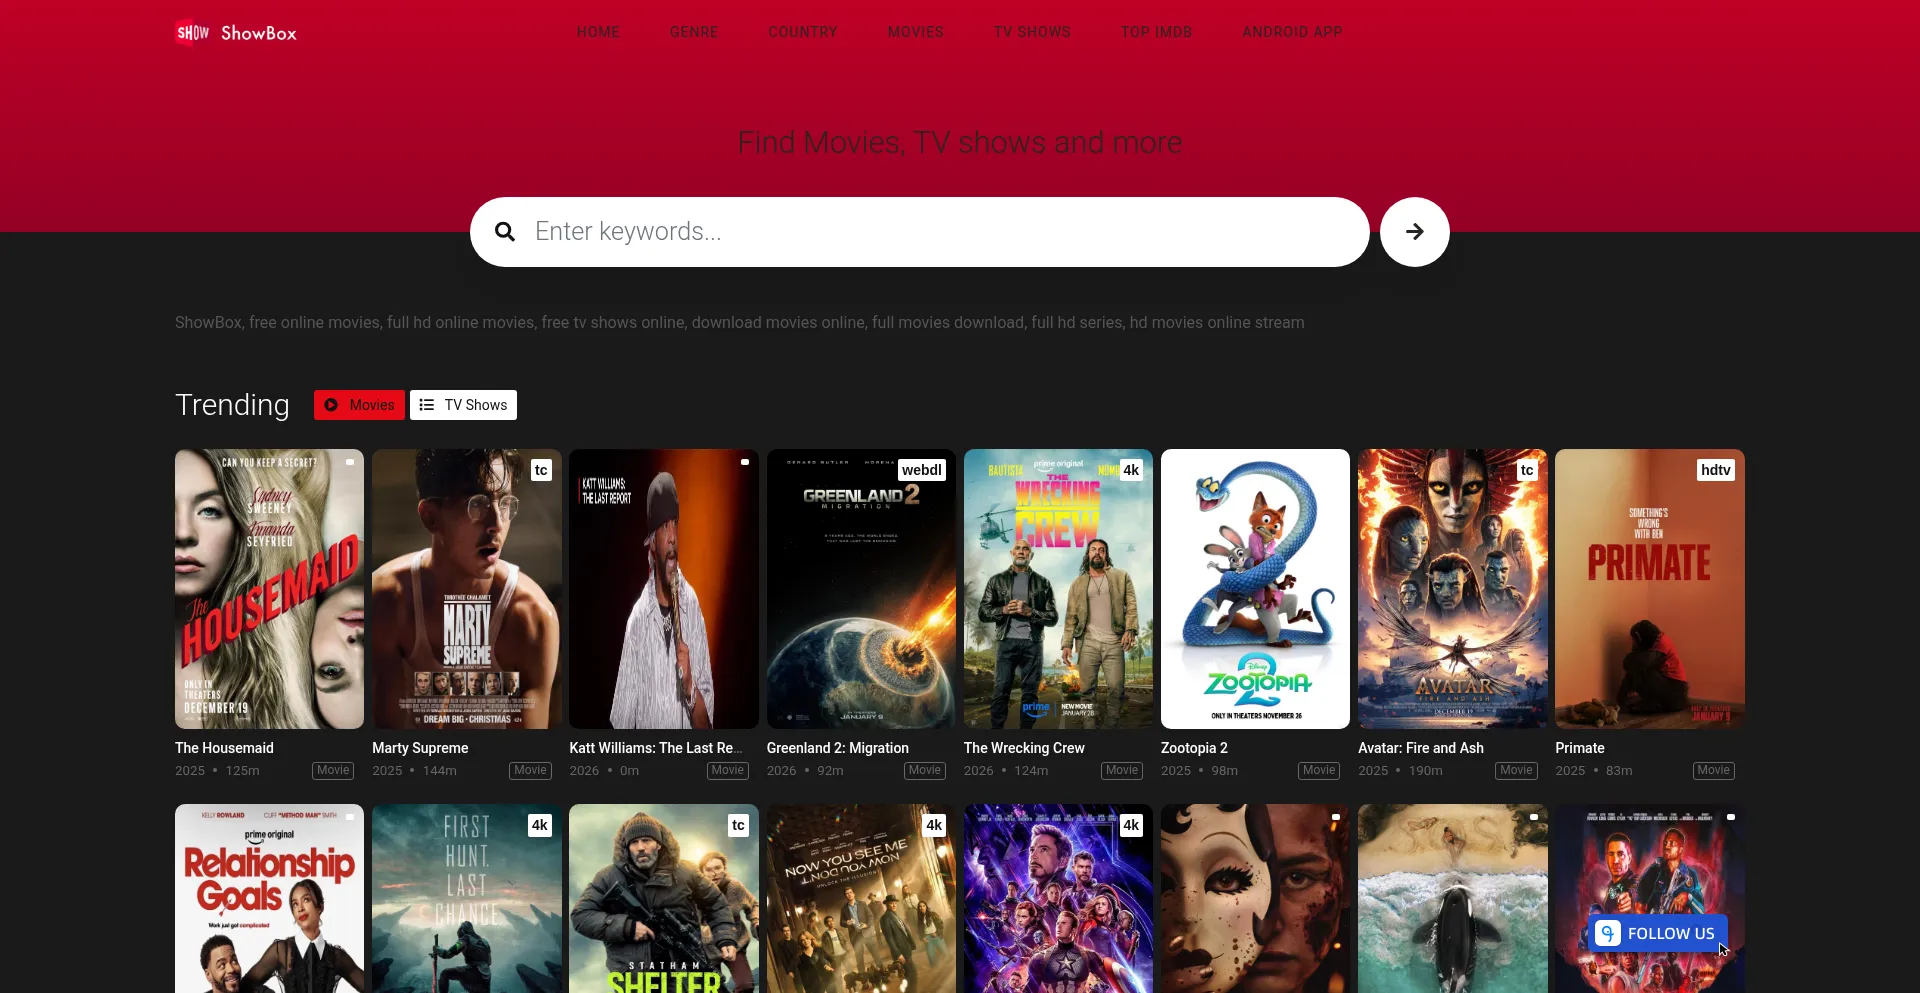This screenshot has height=993, width=1920.
Task: Open the Avatar: Fire and Ash poster
Action: pos(1452,589)
